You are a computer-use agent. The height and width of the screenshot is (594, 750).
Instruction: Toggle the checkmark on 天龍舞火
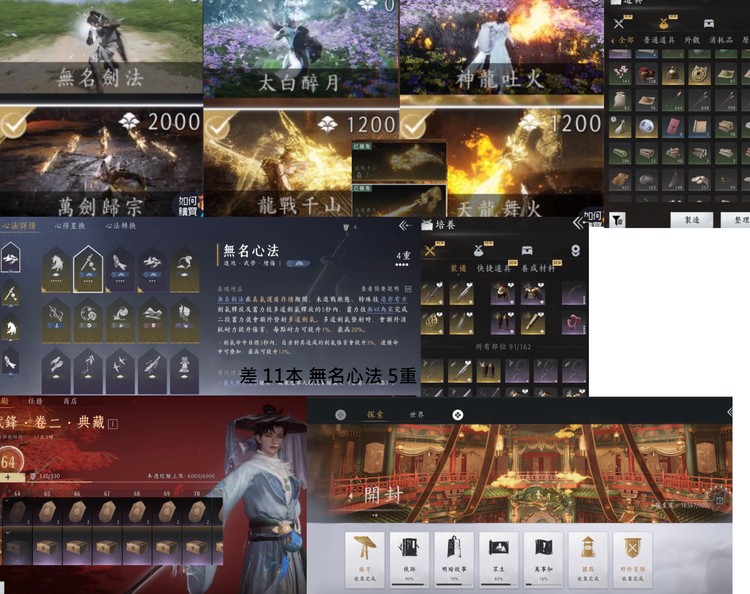click(x=415, y=124)
